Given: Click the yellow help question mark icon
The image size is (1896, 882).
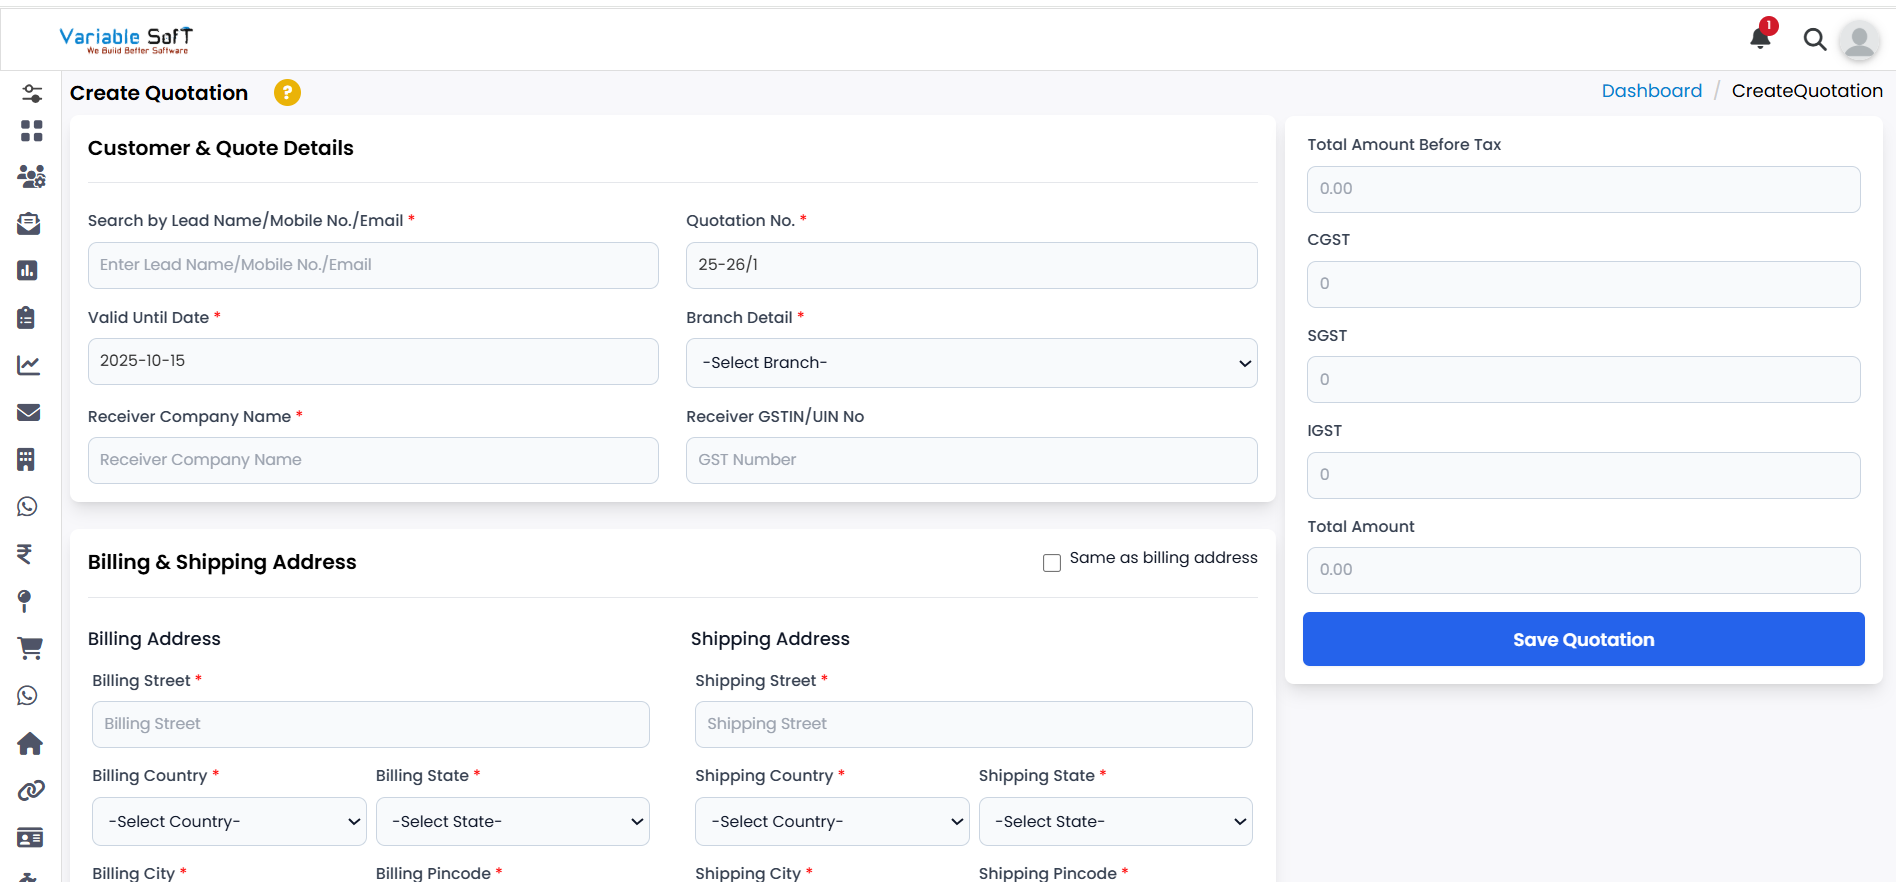Looking at the screenshot, I should pyautogui.click(x=287, y=92).
